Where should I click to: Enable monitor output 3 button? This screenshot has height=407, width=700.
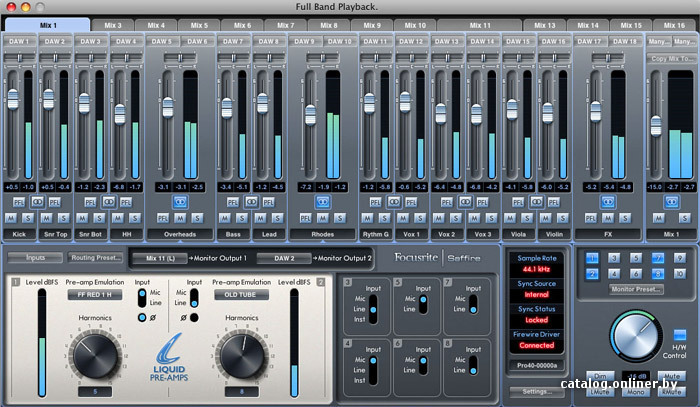click(614, 258)
